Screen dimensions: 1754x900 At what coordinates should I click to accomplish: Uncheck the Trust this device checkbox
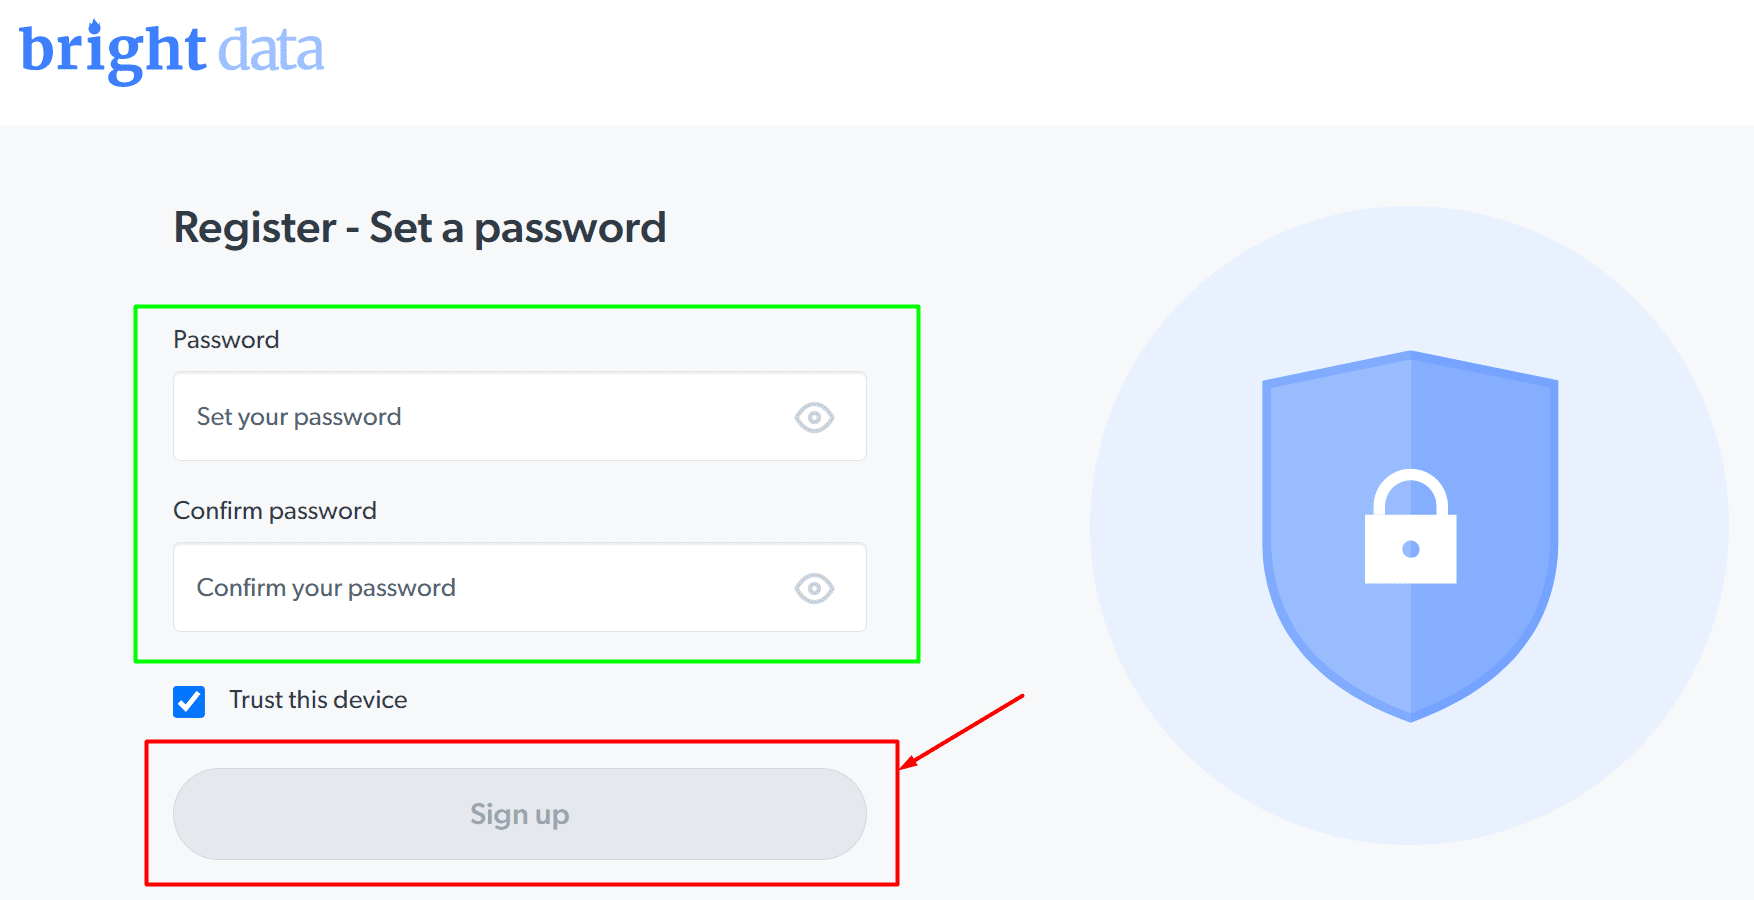(x=189, y=701)
